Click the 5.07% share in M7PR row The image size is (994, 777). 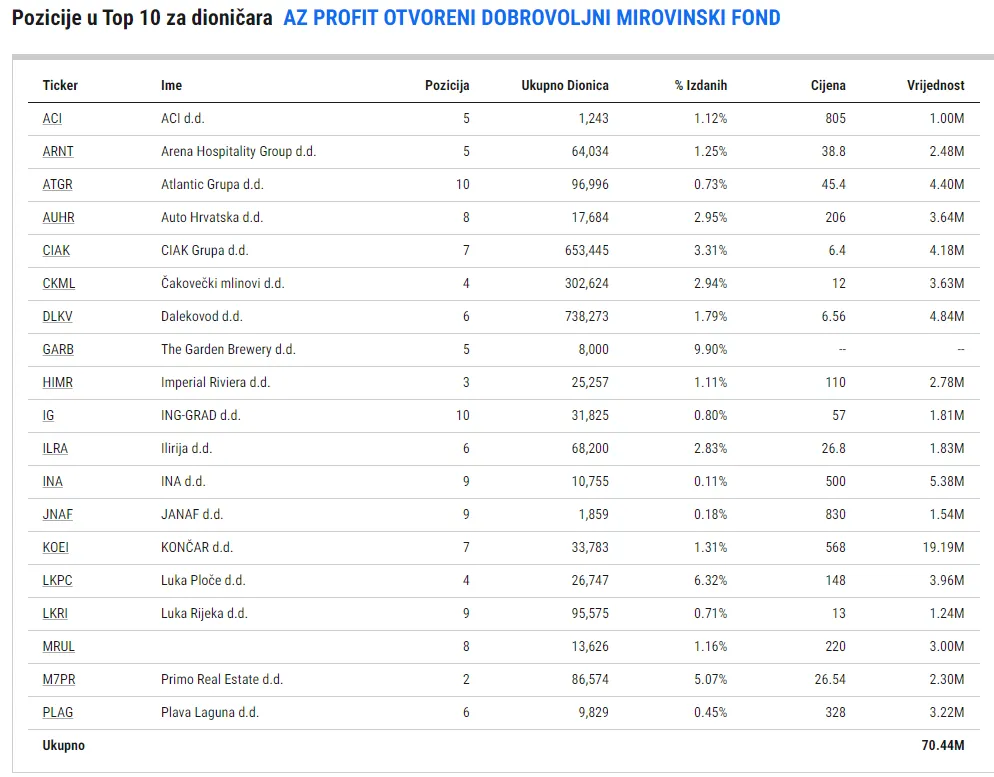point(710,679)
